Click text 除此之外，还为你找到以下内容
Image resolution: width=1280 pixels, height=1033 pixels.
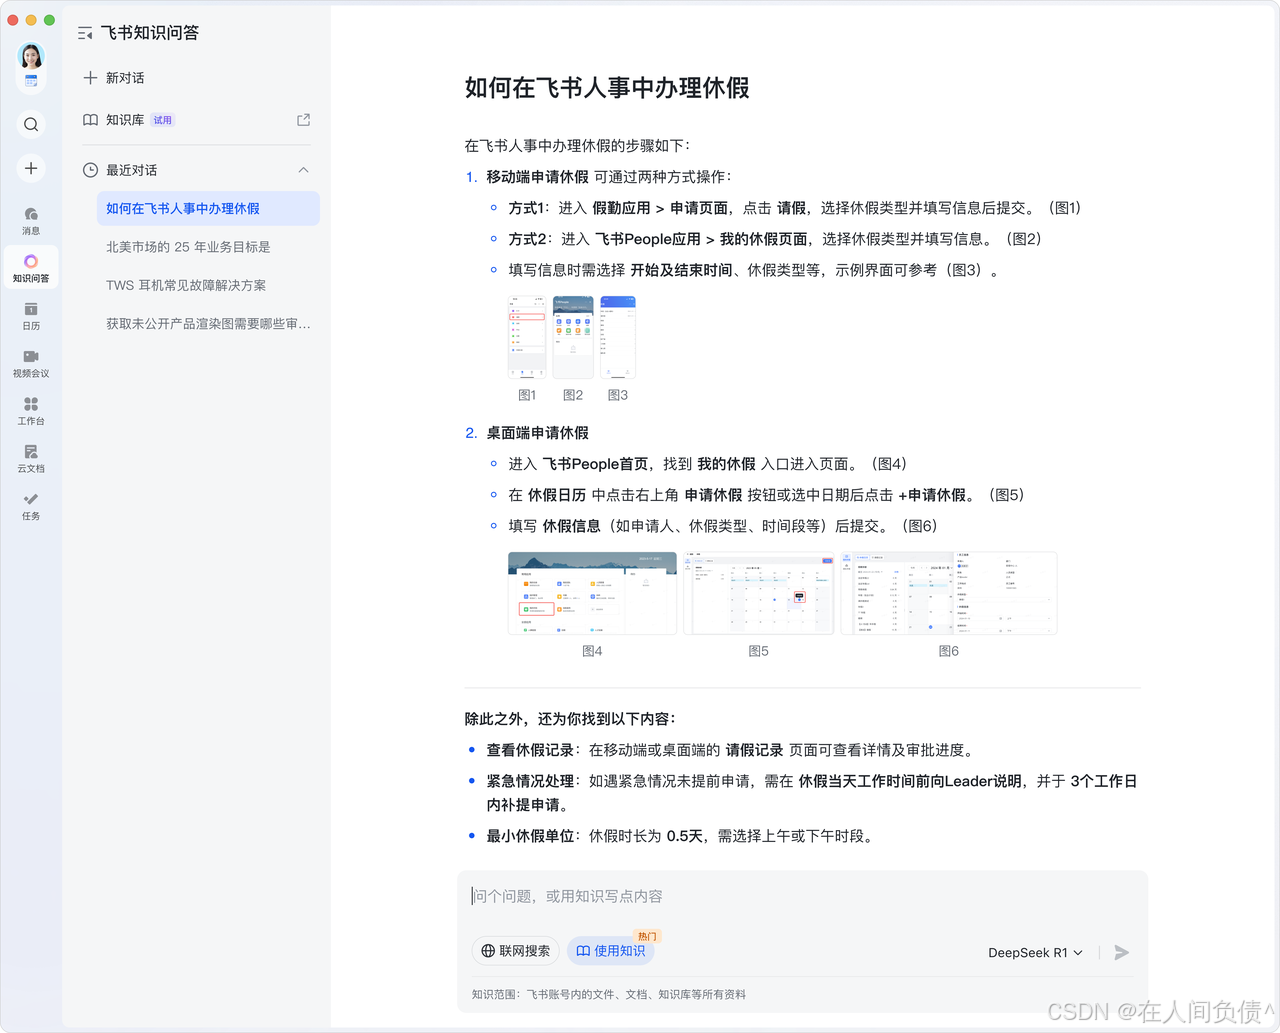coord(570,719)
